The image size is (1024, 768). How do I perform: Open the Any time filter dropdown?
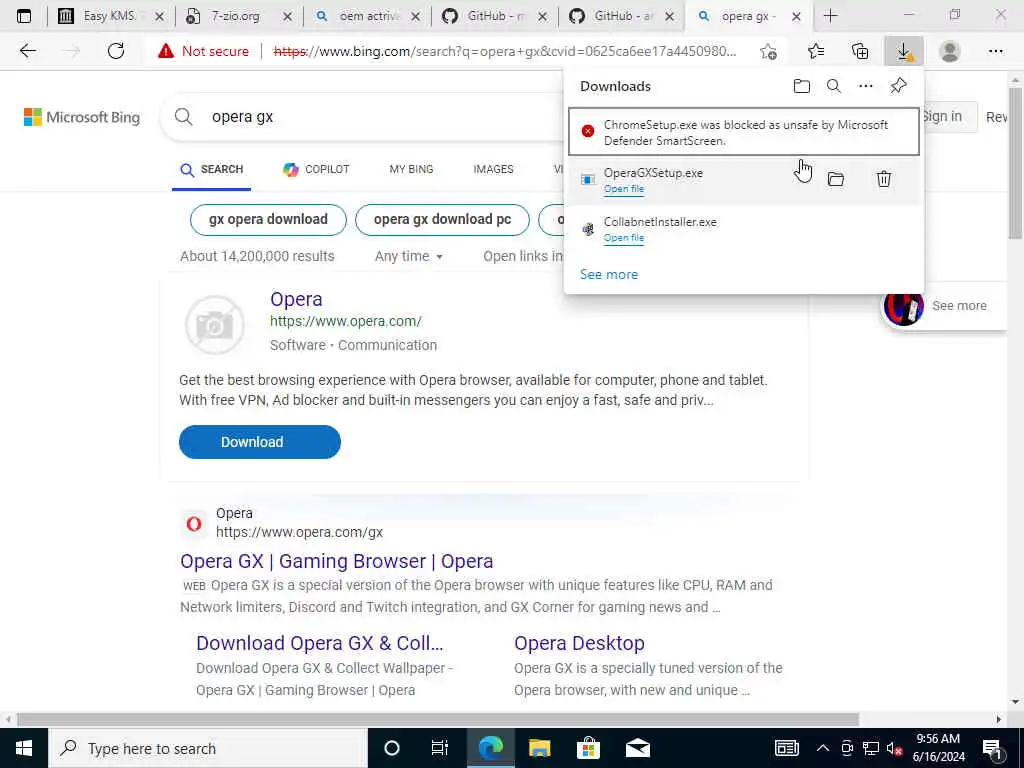[409, 256]
